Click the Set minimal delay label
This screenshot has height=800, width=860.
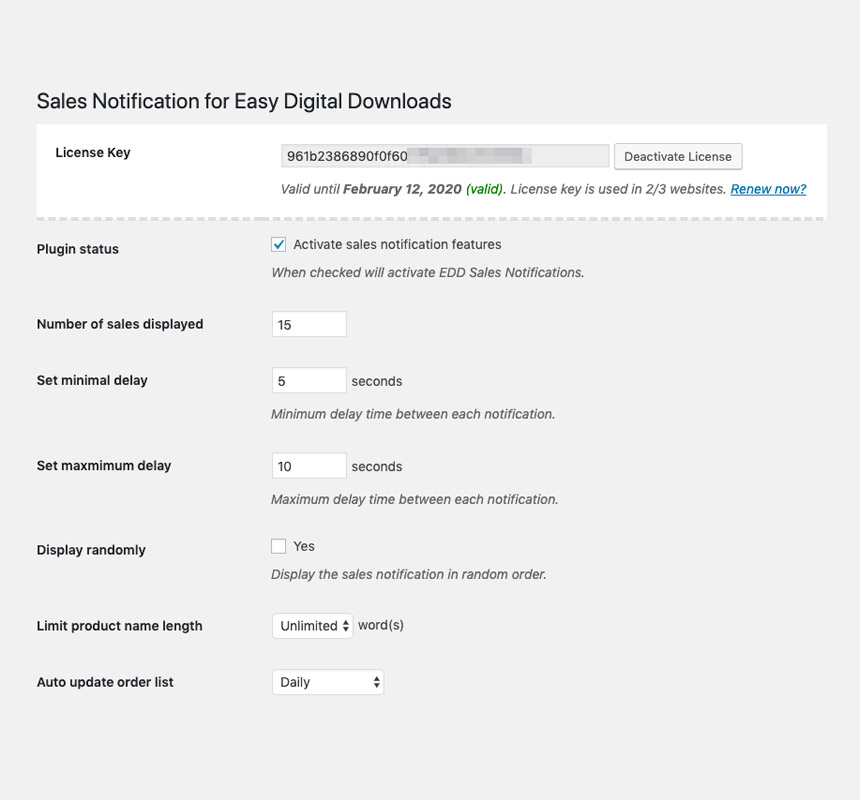coord(92,380)
